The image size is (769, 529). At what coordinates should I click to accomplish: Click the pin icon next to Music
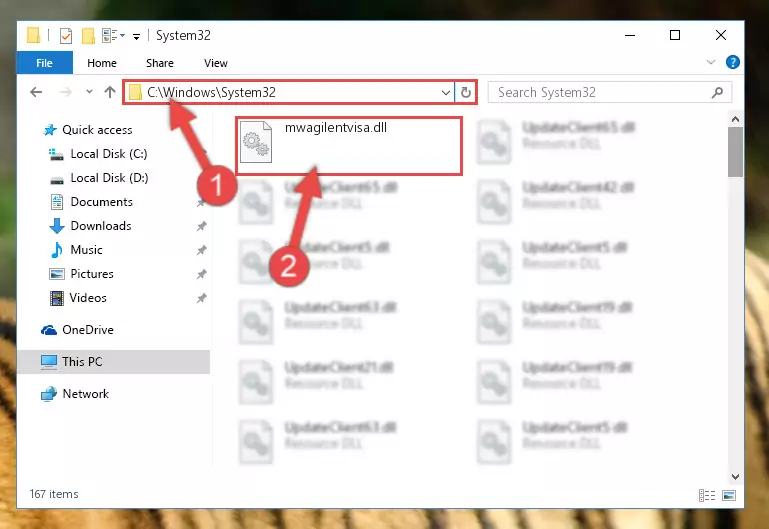(x=201, y=250)
